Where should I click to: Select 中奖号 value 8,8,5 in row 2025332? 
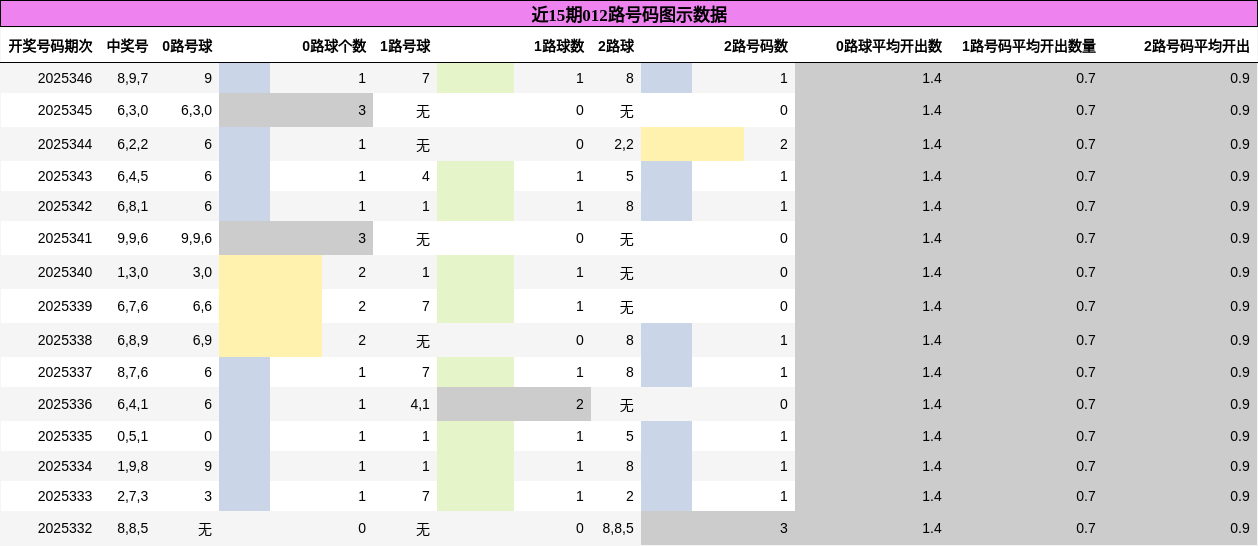[x=133, y=528]
